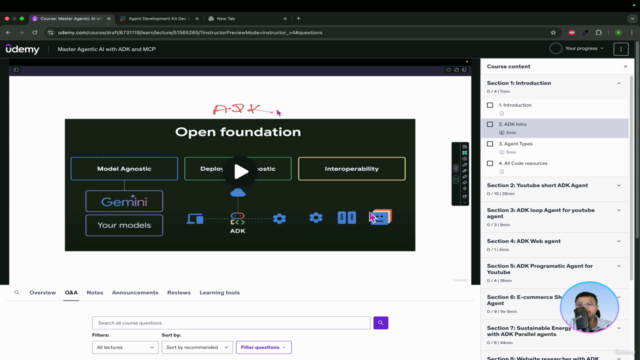Toggle the sidebar icon in video top bar
Screen dimensions: 640x360
[x=16, y=70]
